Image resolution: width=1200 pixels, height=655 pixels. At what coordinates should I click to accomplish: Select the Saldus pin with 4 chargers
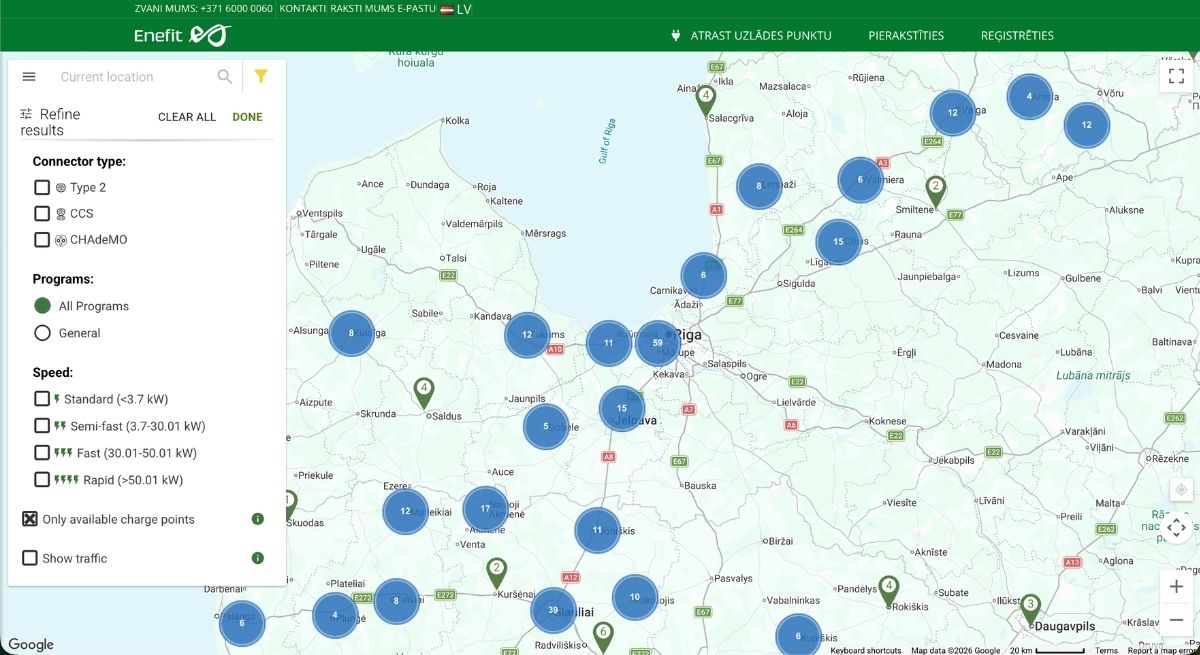(424, 392)
